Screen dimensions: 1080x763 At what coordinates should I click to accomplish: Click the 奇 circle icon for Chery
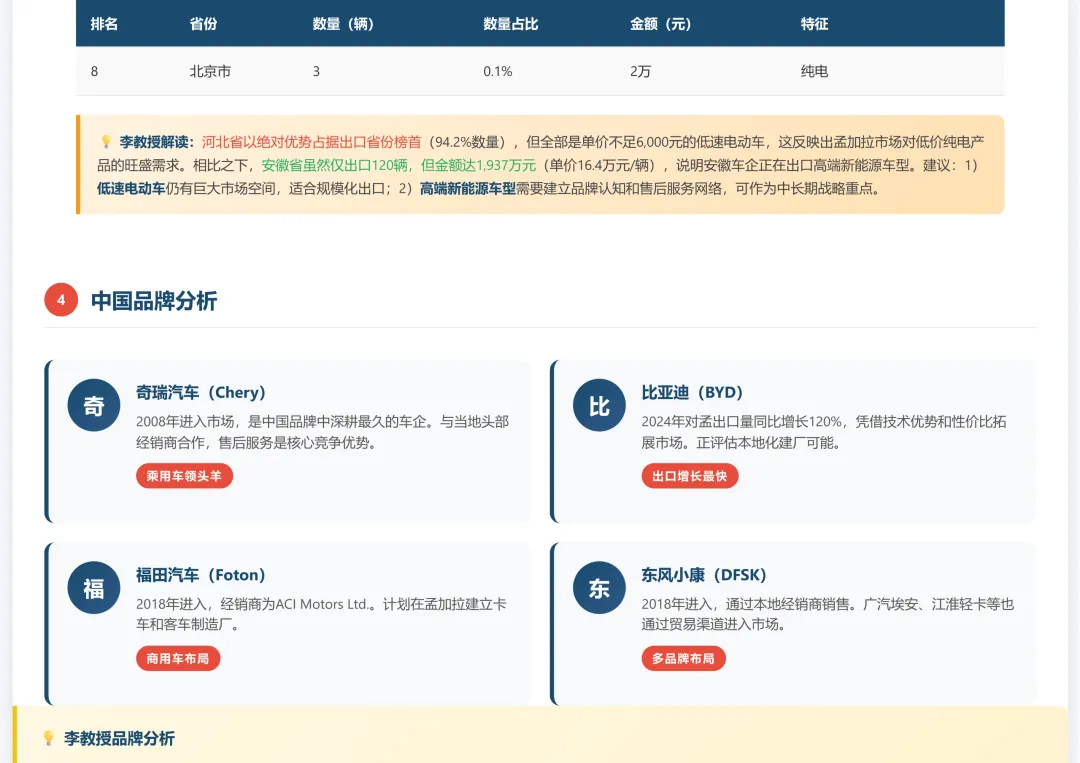[x=94, y=406]
